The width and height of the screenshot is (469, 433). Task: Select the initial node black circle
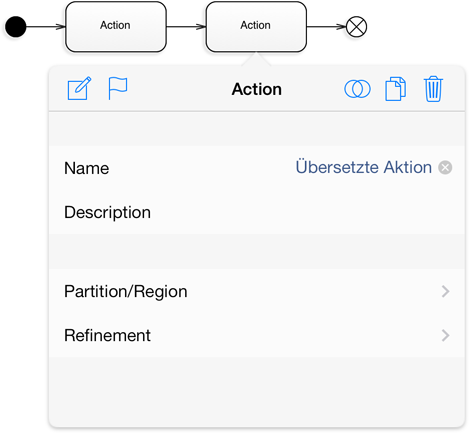click(x=15, y=27)
